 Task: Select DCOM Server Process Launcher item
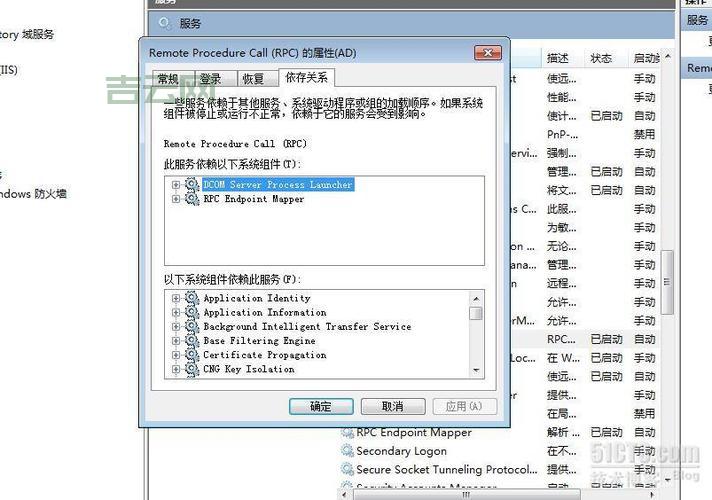pos(278,184)
